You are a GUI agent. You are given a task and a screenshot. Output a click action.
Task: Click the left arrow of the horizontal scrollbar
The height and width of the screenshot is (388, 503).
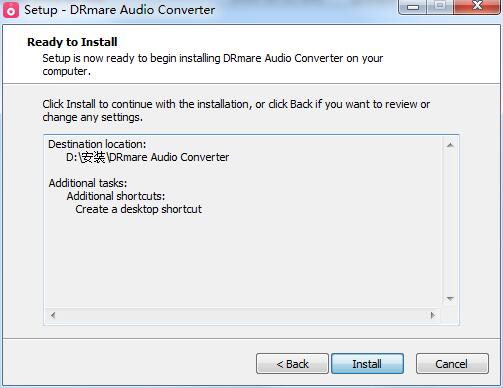53,315
